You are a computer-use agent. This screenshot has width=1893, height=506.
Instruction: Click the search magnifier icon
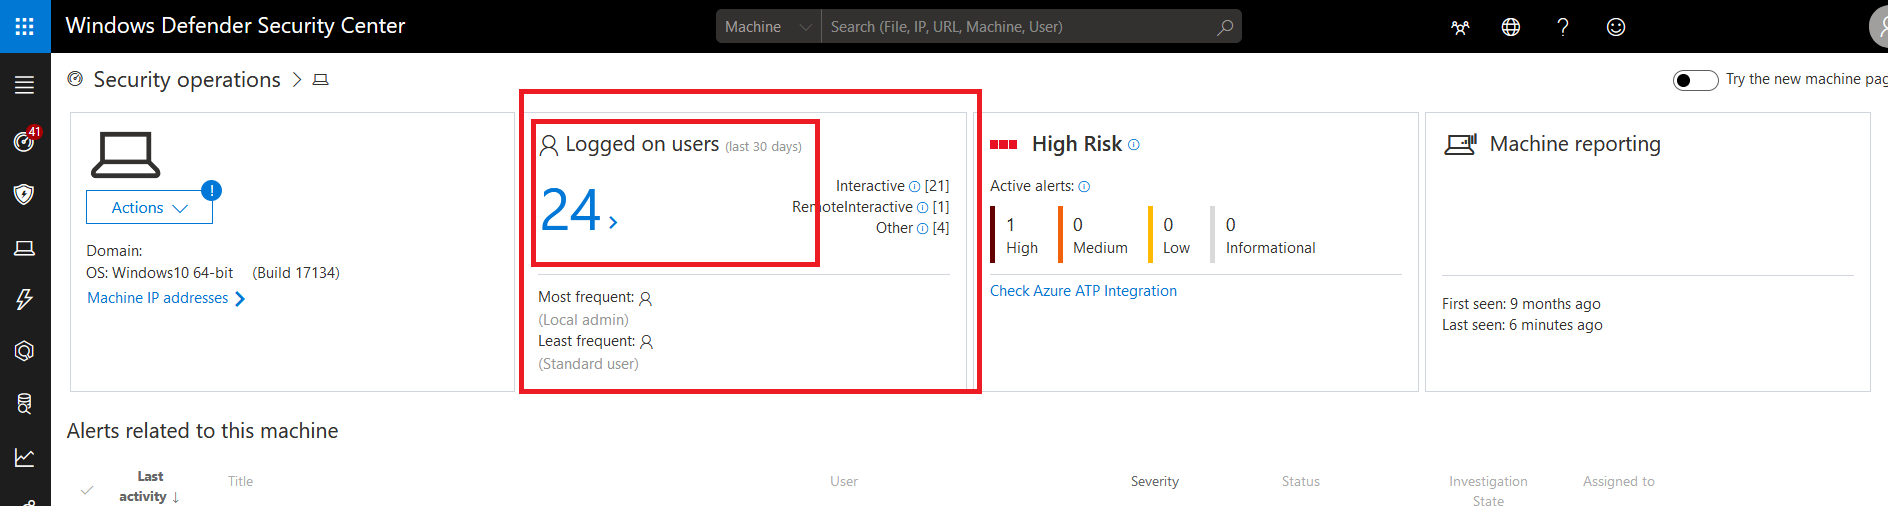coord(1225,27)
